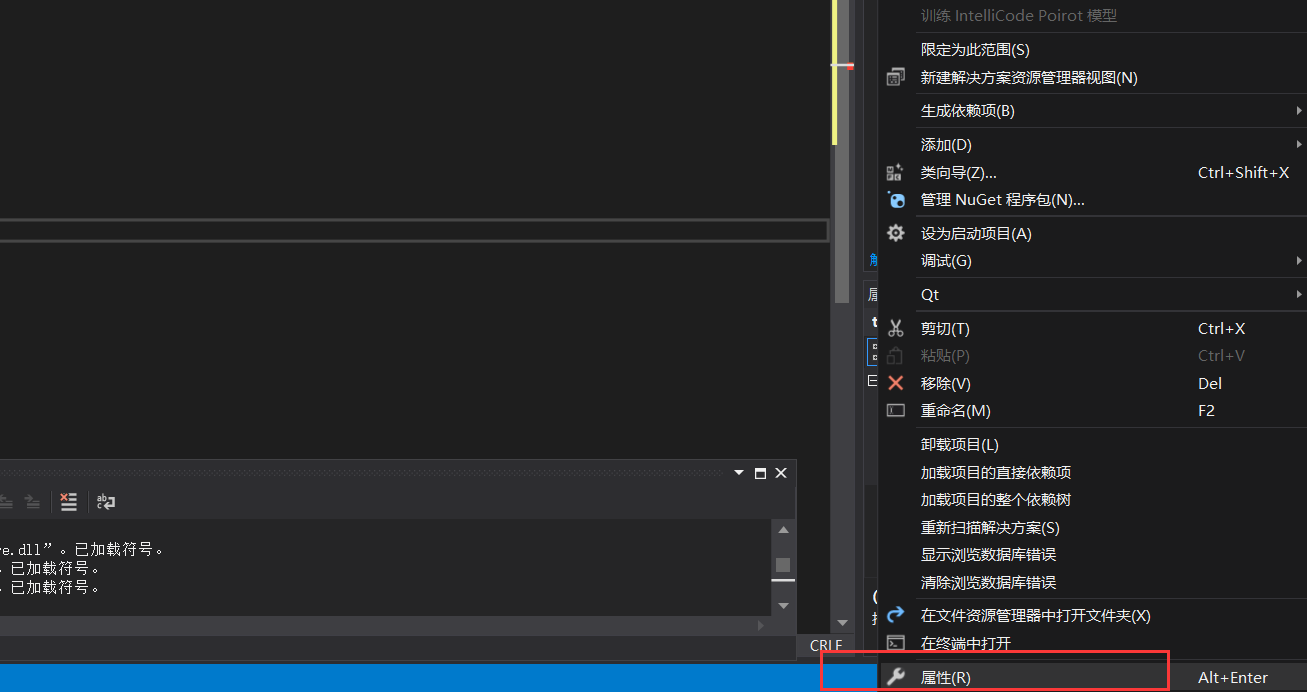
Task: Select 重新扫描解决方案(S) menu entry
Action: point(989,527)
